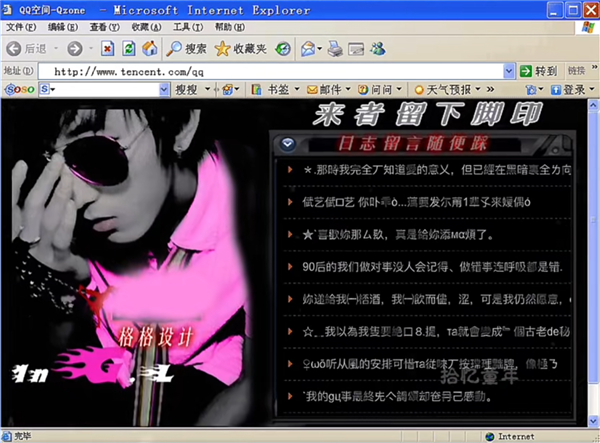The width and height of the screenshot is (600, 443).
Task: Refresh the page with green arrows icon
Action: click(x=129, y=49)
